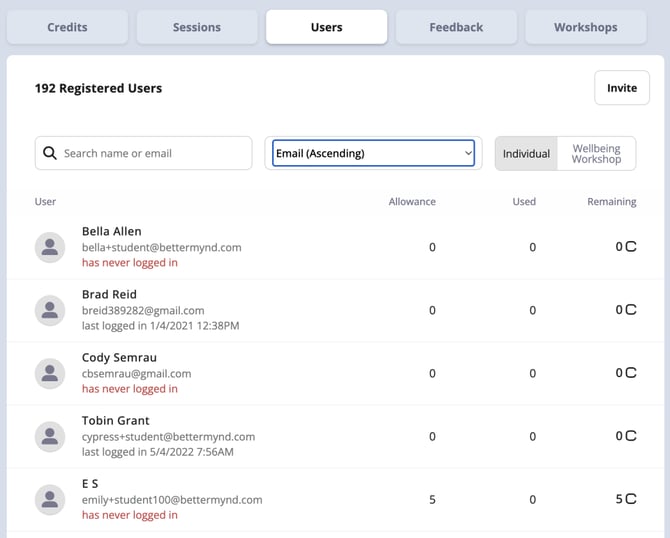Image resolution: width=670 pixels, height=538 pixels.
Task: Click credit icon in Bella Allen's row
Action: point(630,247)
